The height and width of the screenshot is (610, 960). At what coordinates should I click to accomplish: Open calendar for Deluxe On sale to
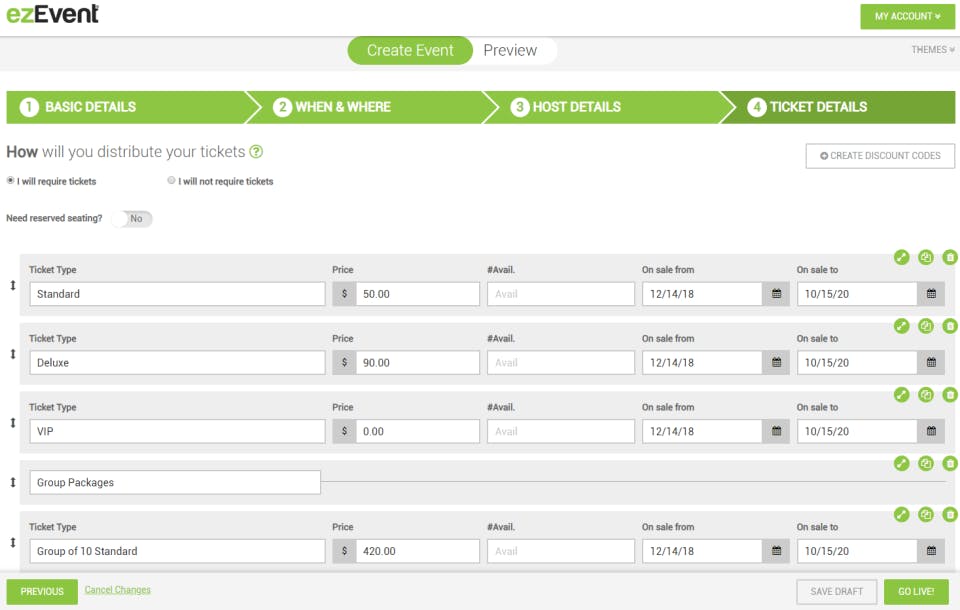[931, 363]
